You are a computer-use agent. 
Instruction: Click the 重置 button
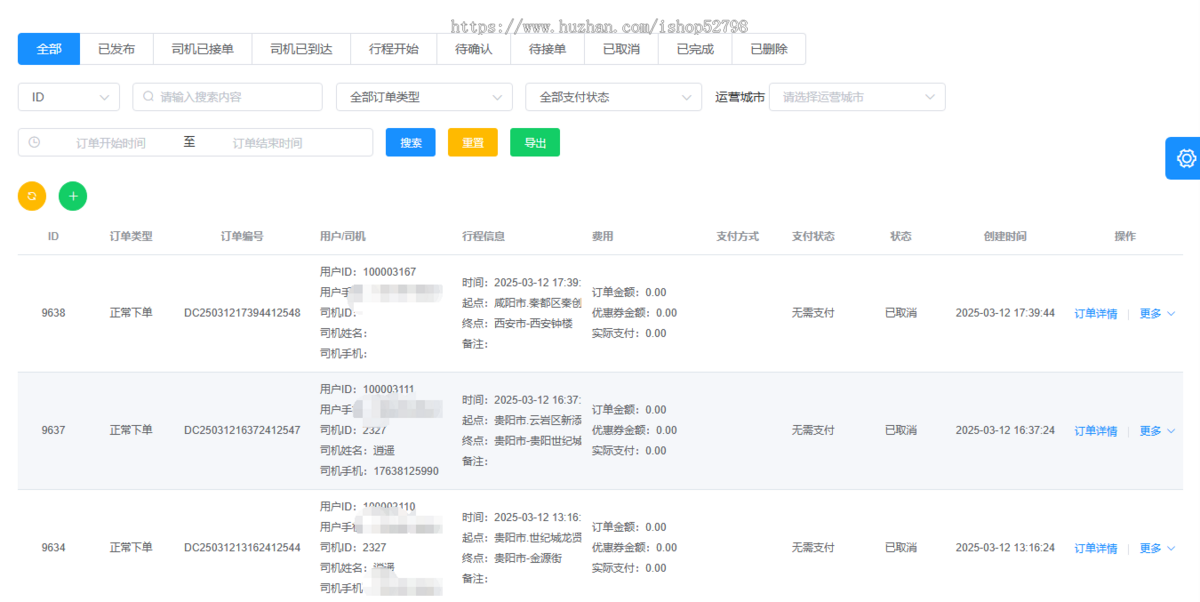[x=473, y=143]
